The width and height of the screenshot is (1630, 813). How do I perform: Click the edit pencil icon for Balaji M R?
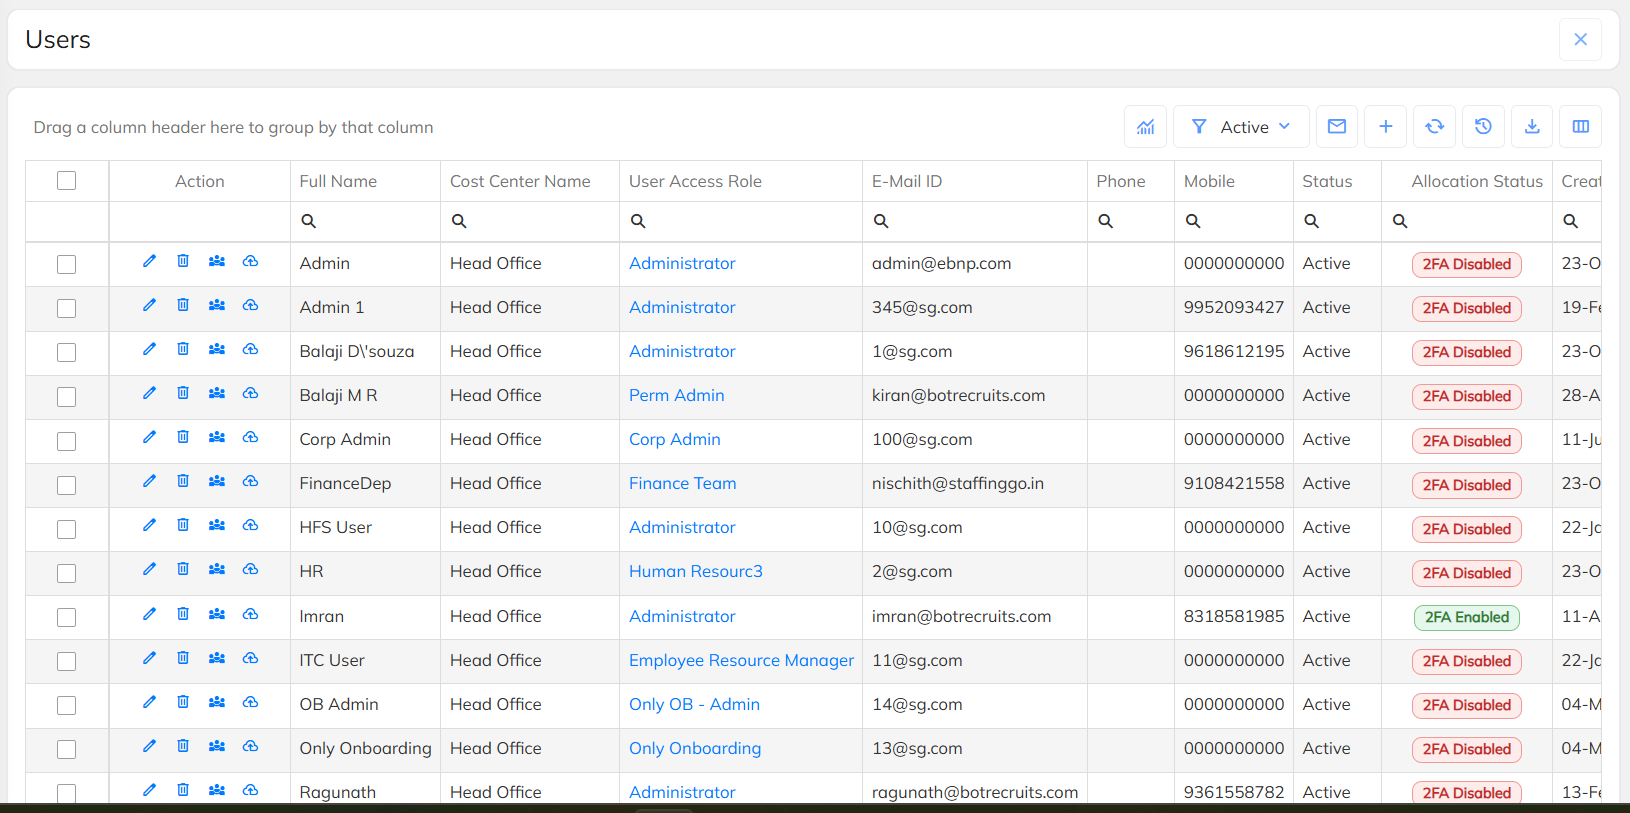[x=149, y=393]
